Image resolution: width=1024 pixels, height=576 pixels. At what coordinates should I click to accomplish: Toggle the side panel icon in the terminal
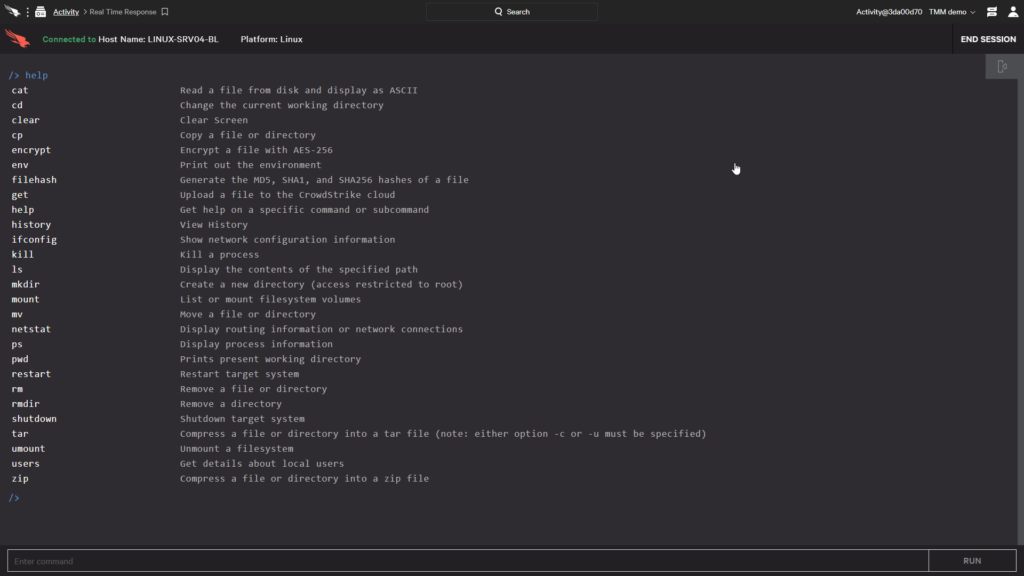pyautogui.click(x=1002, y=67)
